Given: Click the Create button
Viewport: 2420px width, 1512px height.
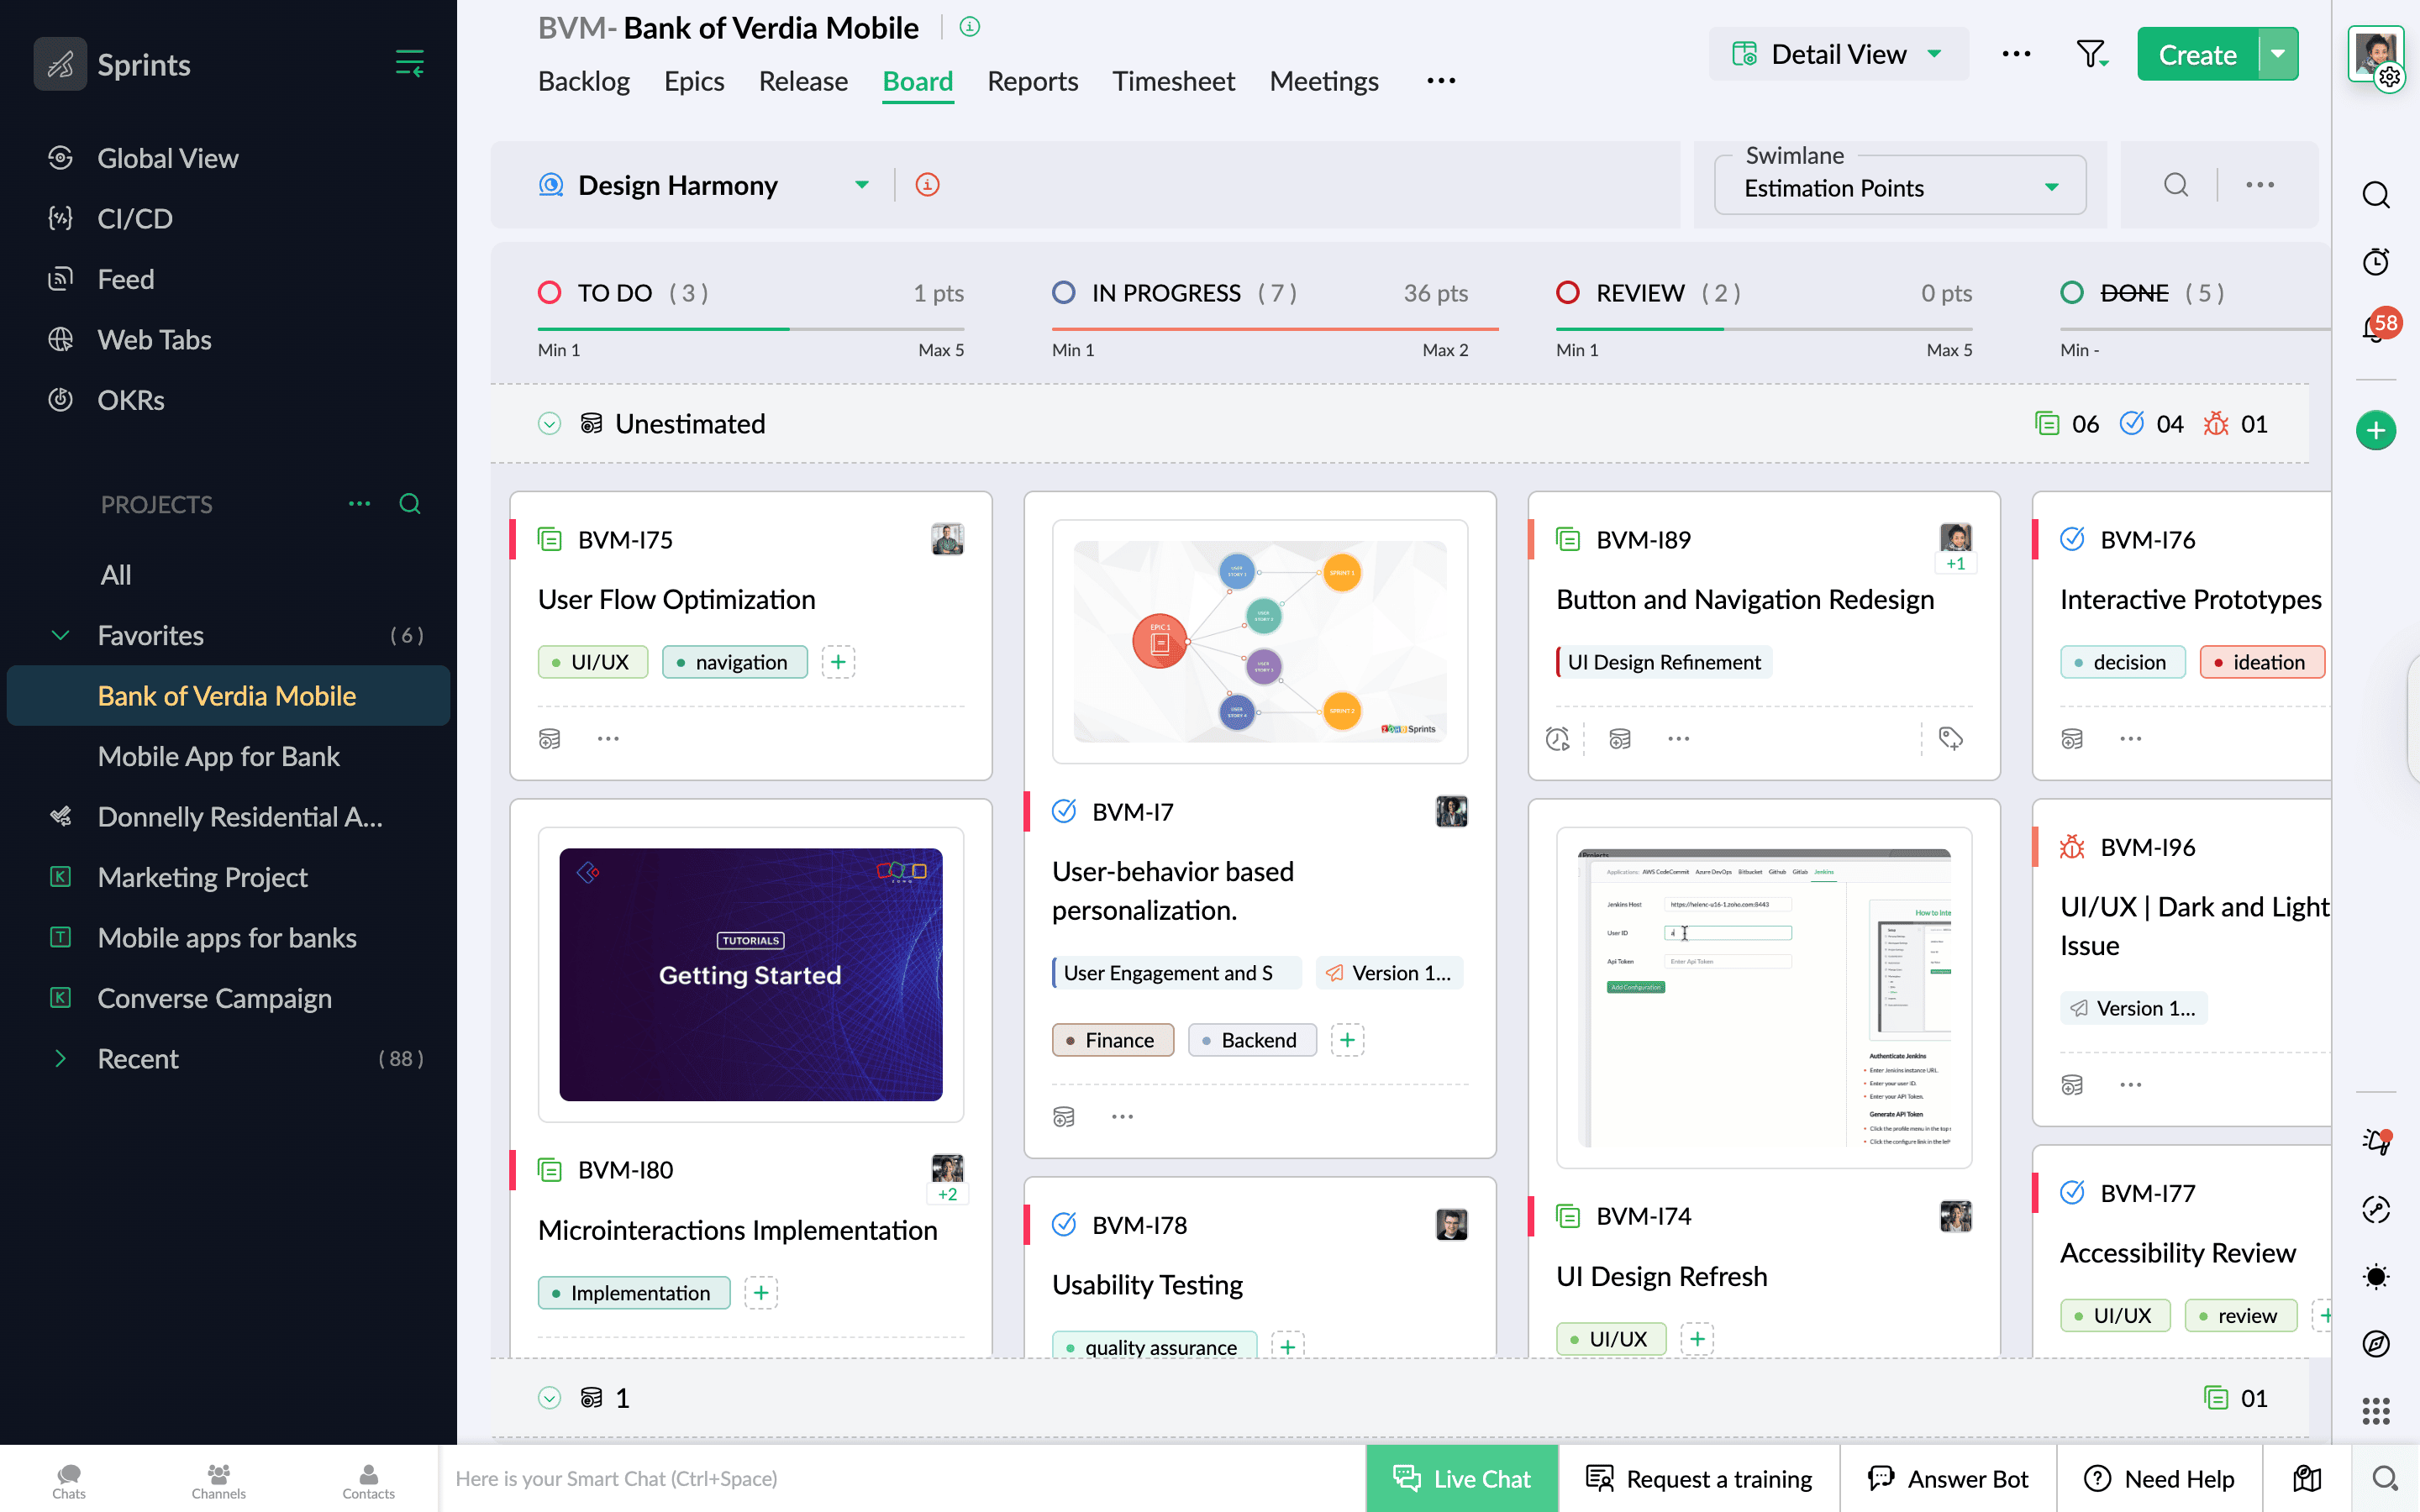Looking at the screenshot, I should tap(2196, 54).
